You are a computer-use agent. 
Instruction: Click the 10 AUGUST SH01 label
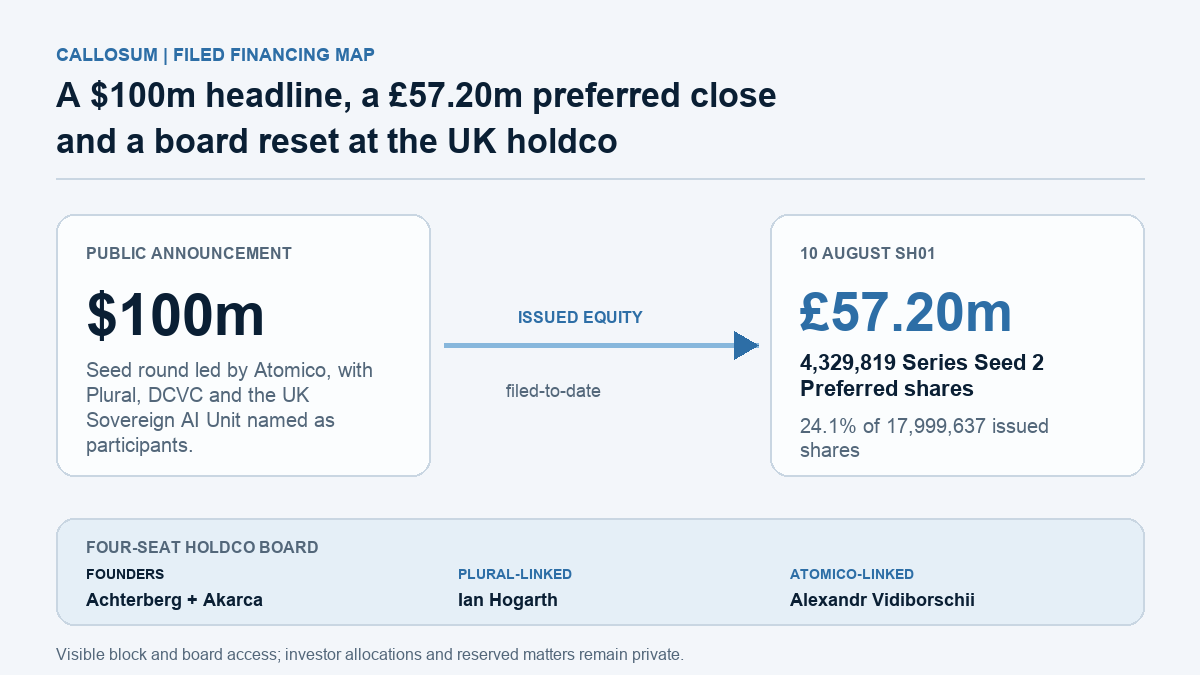[x=868, y=254]
